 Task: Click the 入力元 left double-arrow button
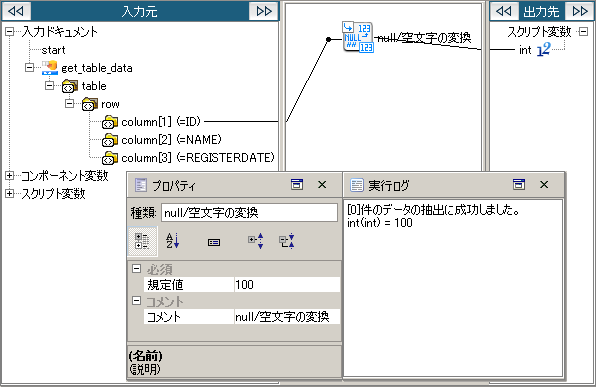(16, 11)
